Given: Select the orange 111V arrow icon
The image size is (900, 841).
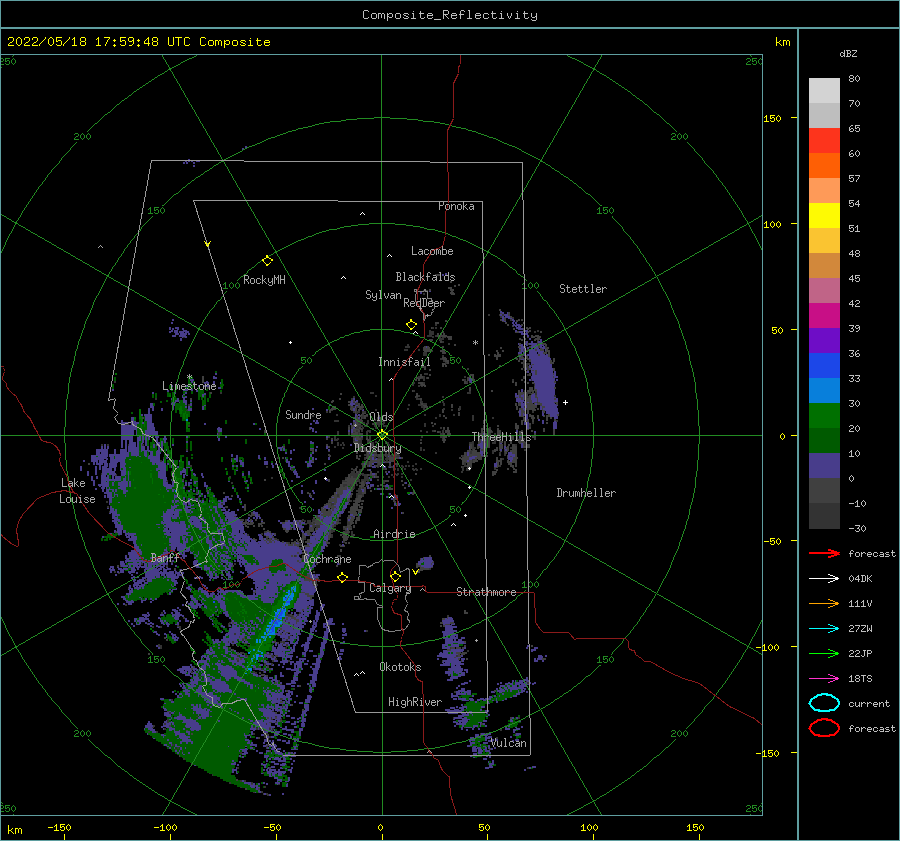Looking at the screenshot, I should pyautogui.click(x=824, y=603).
